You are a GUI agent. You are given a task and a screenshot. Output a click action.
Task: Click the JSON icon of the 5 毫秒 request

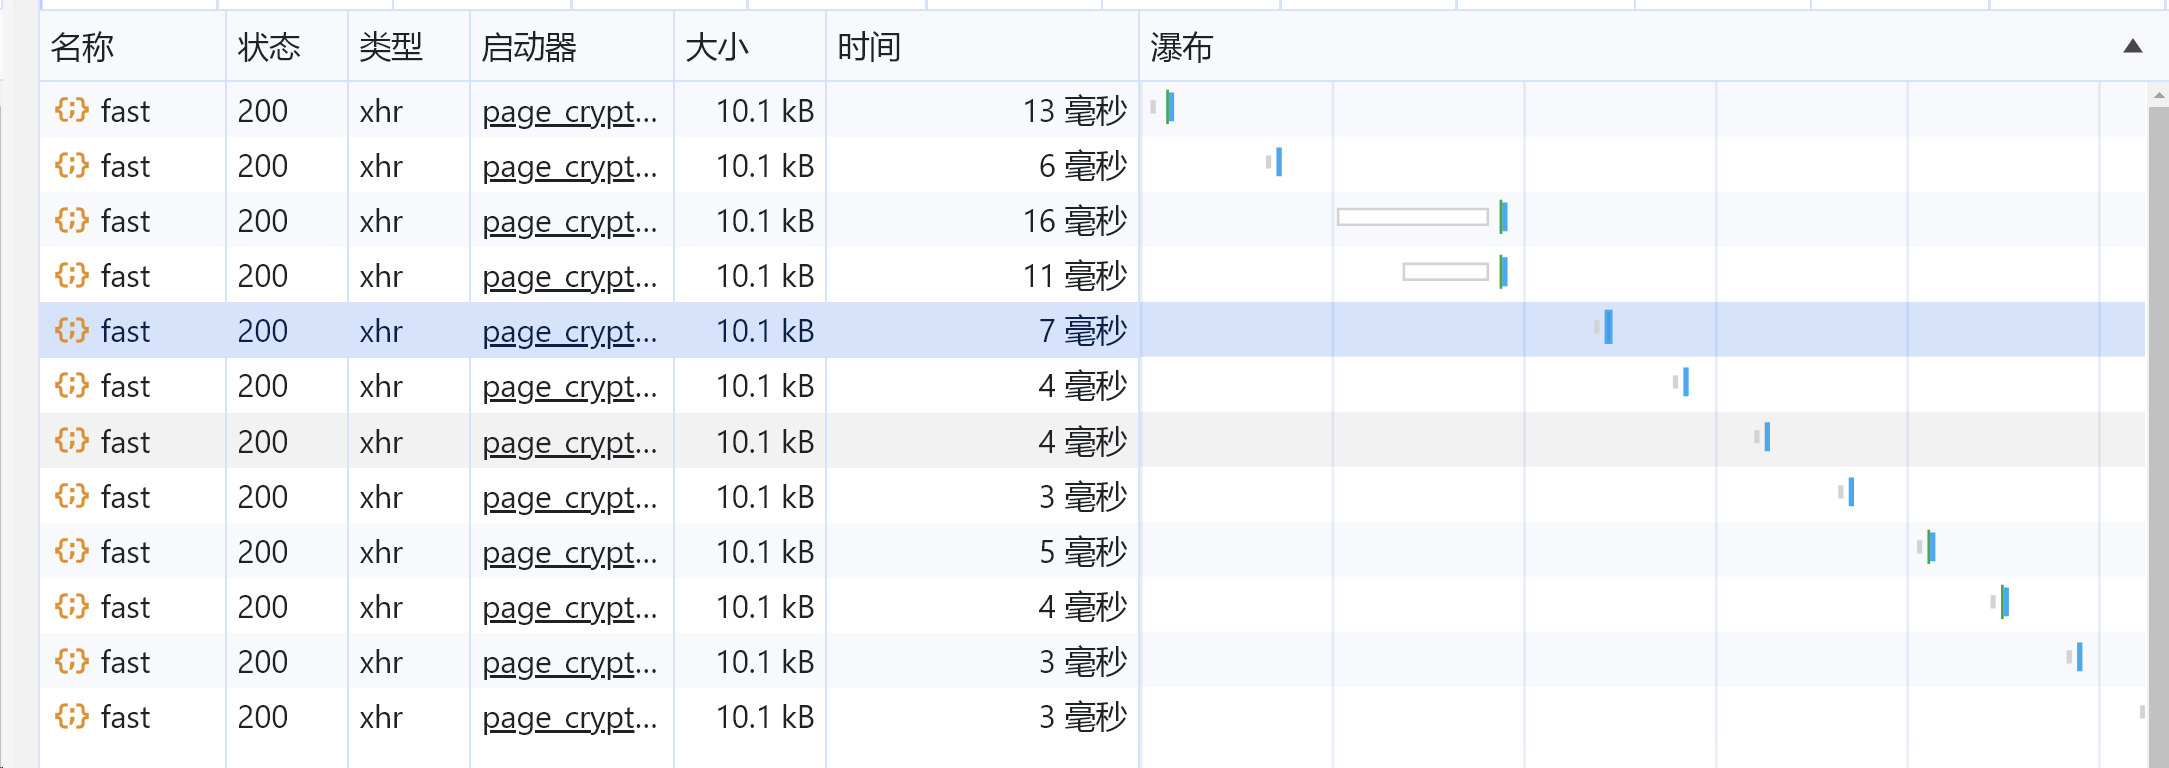[x=72, y=551]
